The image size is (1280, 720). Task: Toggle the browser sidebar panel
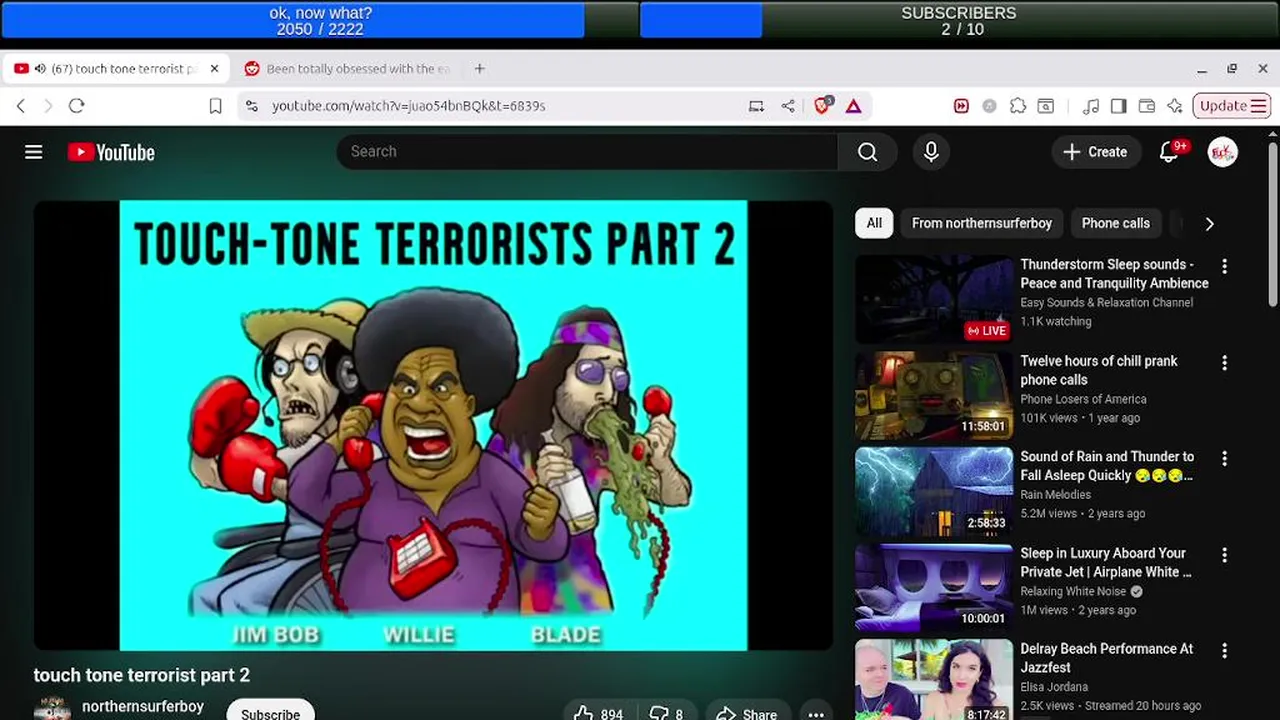click(1119, 106)
